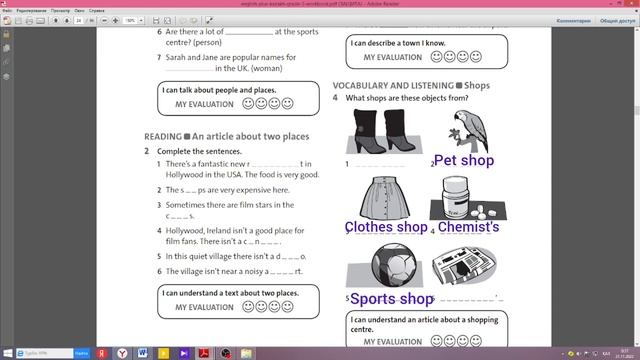Viewport: 640px width, 360px height.
Task: Click the page number input field
Action: tap(79, 20)
